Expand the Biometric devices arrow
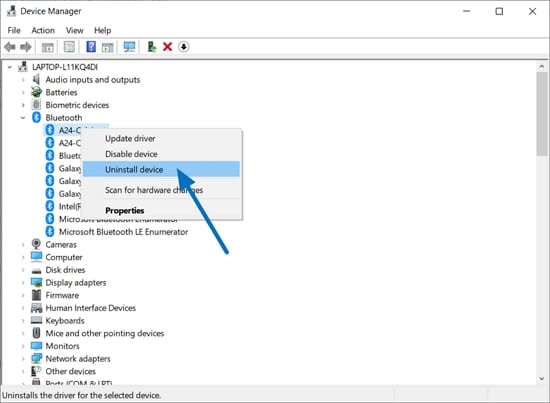 [x=23, y=105]
